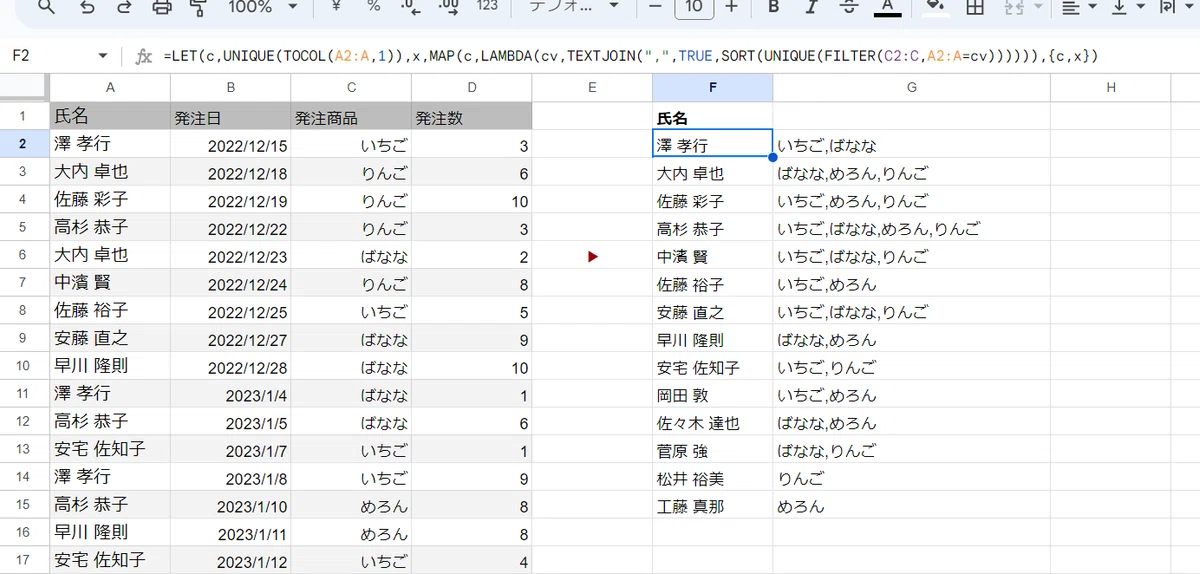Select the 発注数 header cell

(471, 116)
